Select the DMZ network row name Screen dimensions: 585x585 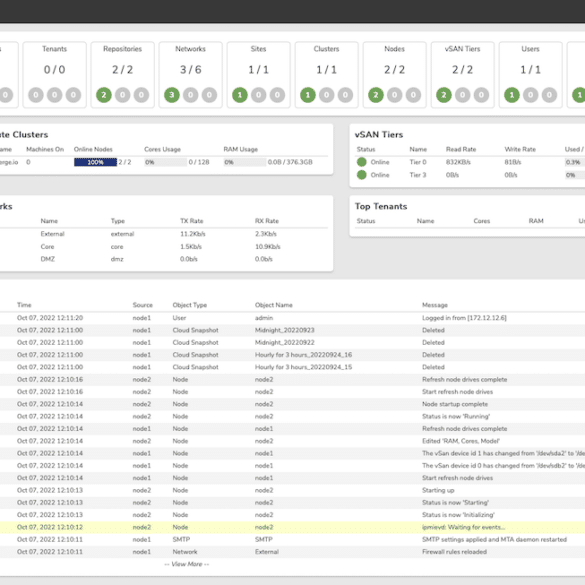click(x=47, y=259)
